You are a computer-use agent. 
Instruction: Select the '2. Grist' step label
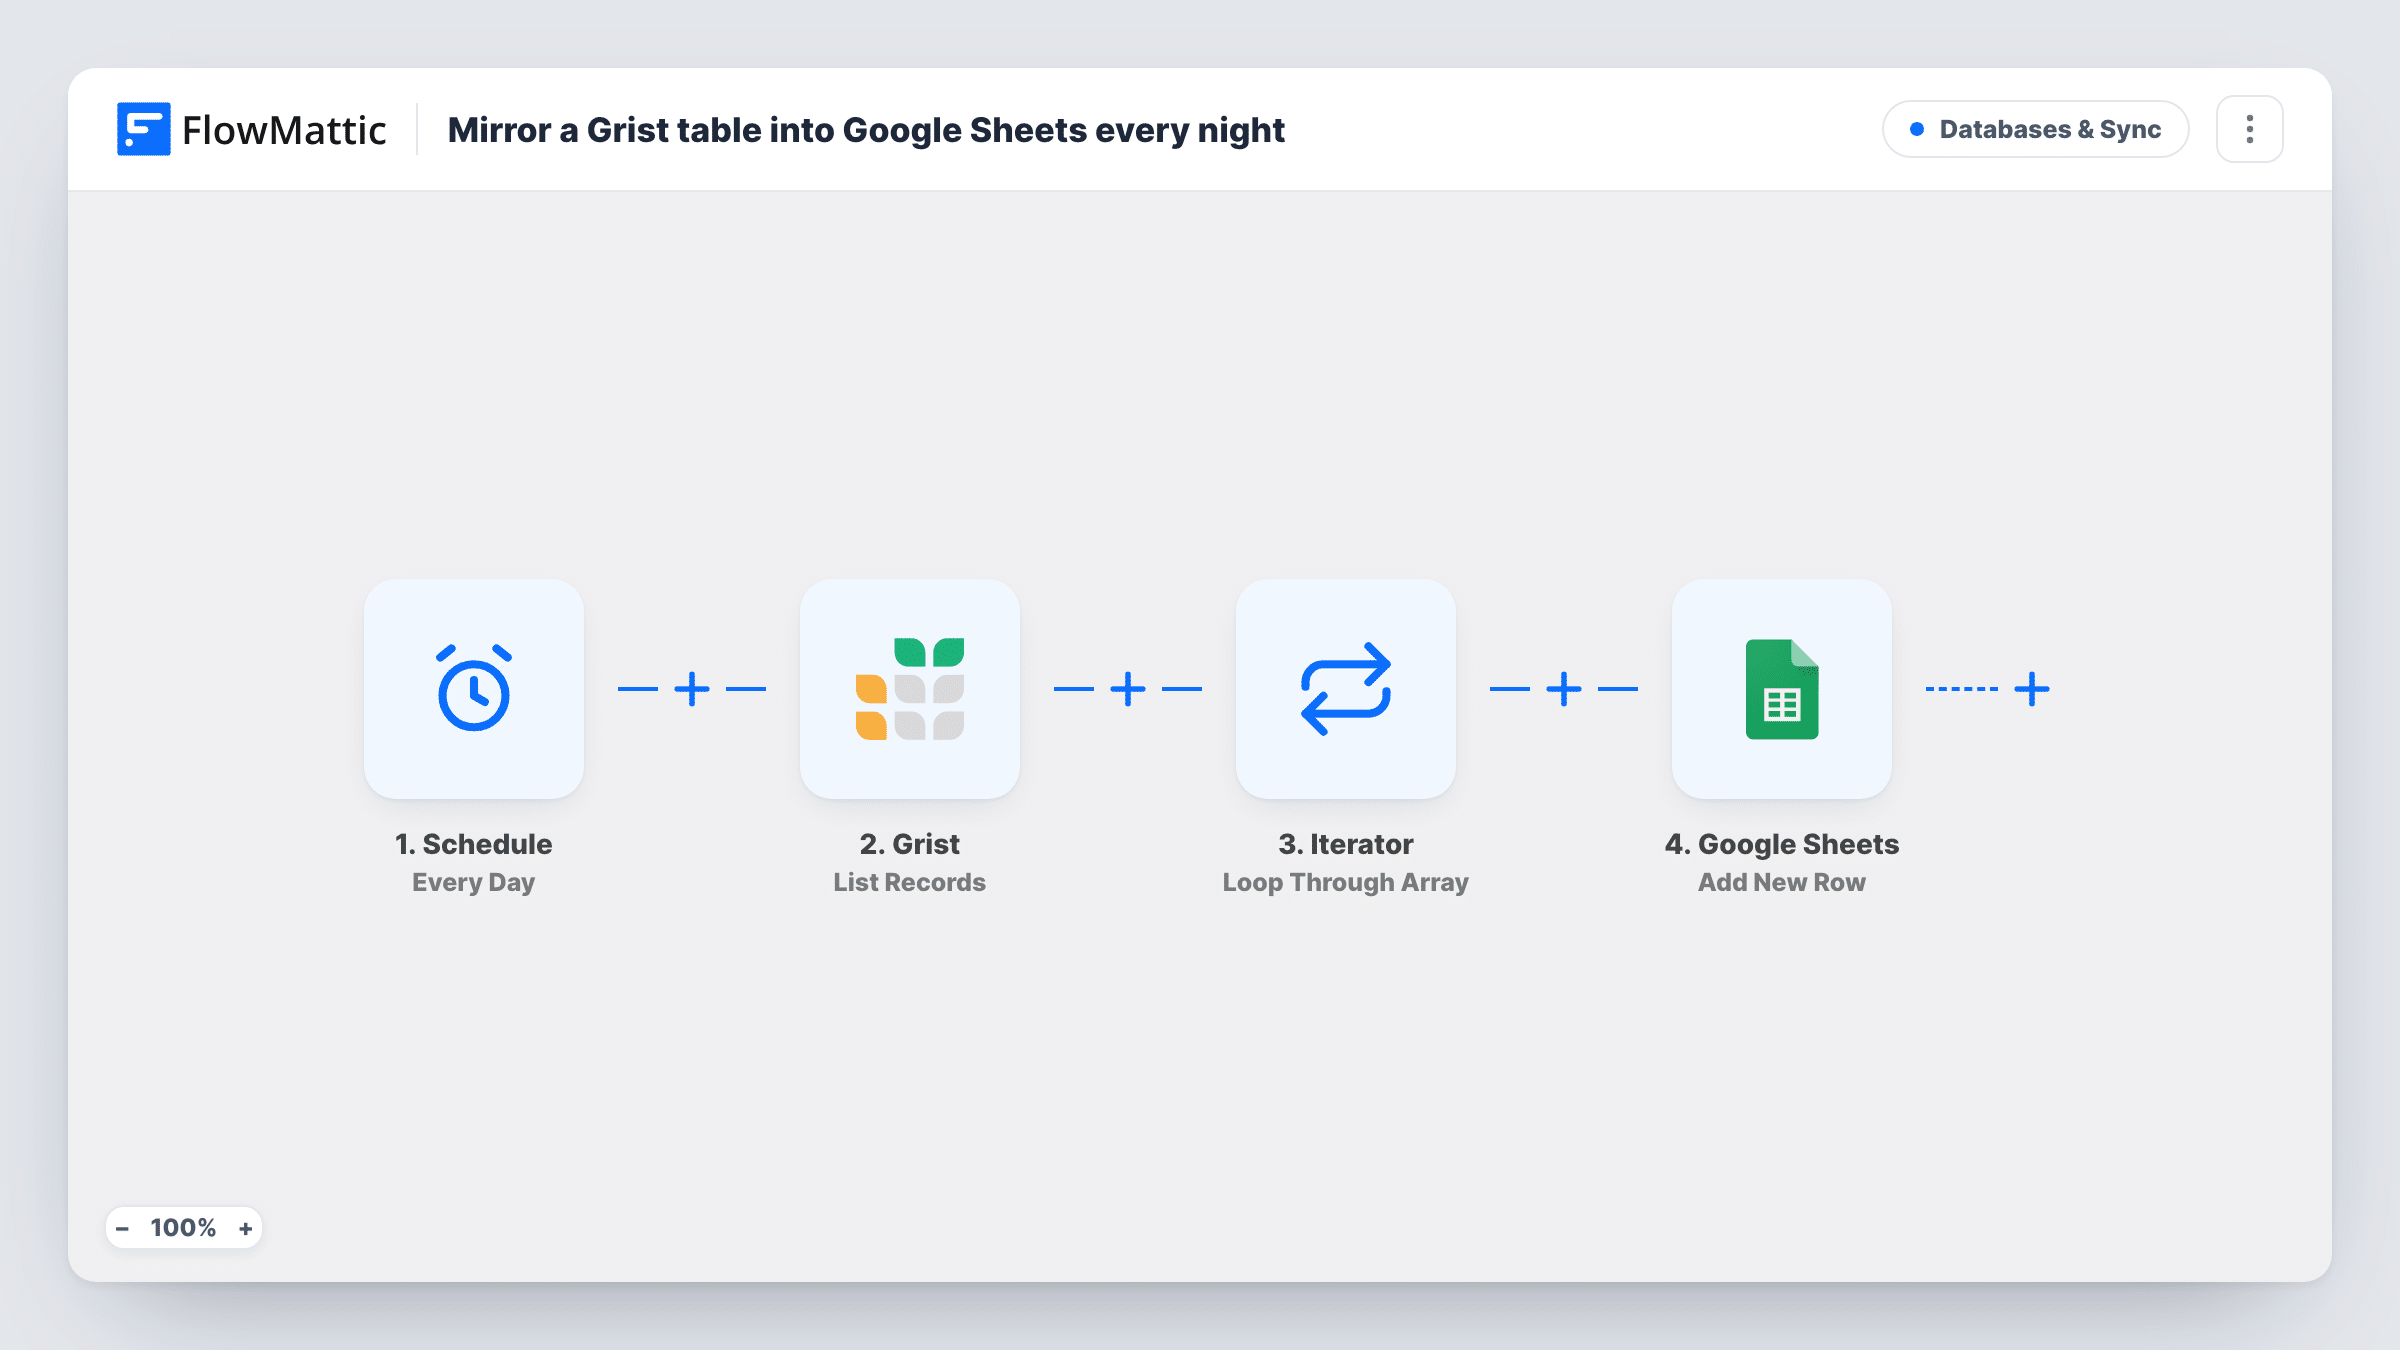[x=910, y=844]
